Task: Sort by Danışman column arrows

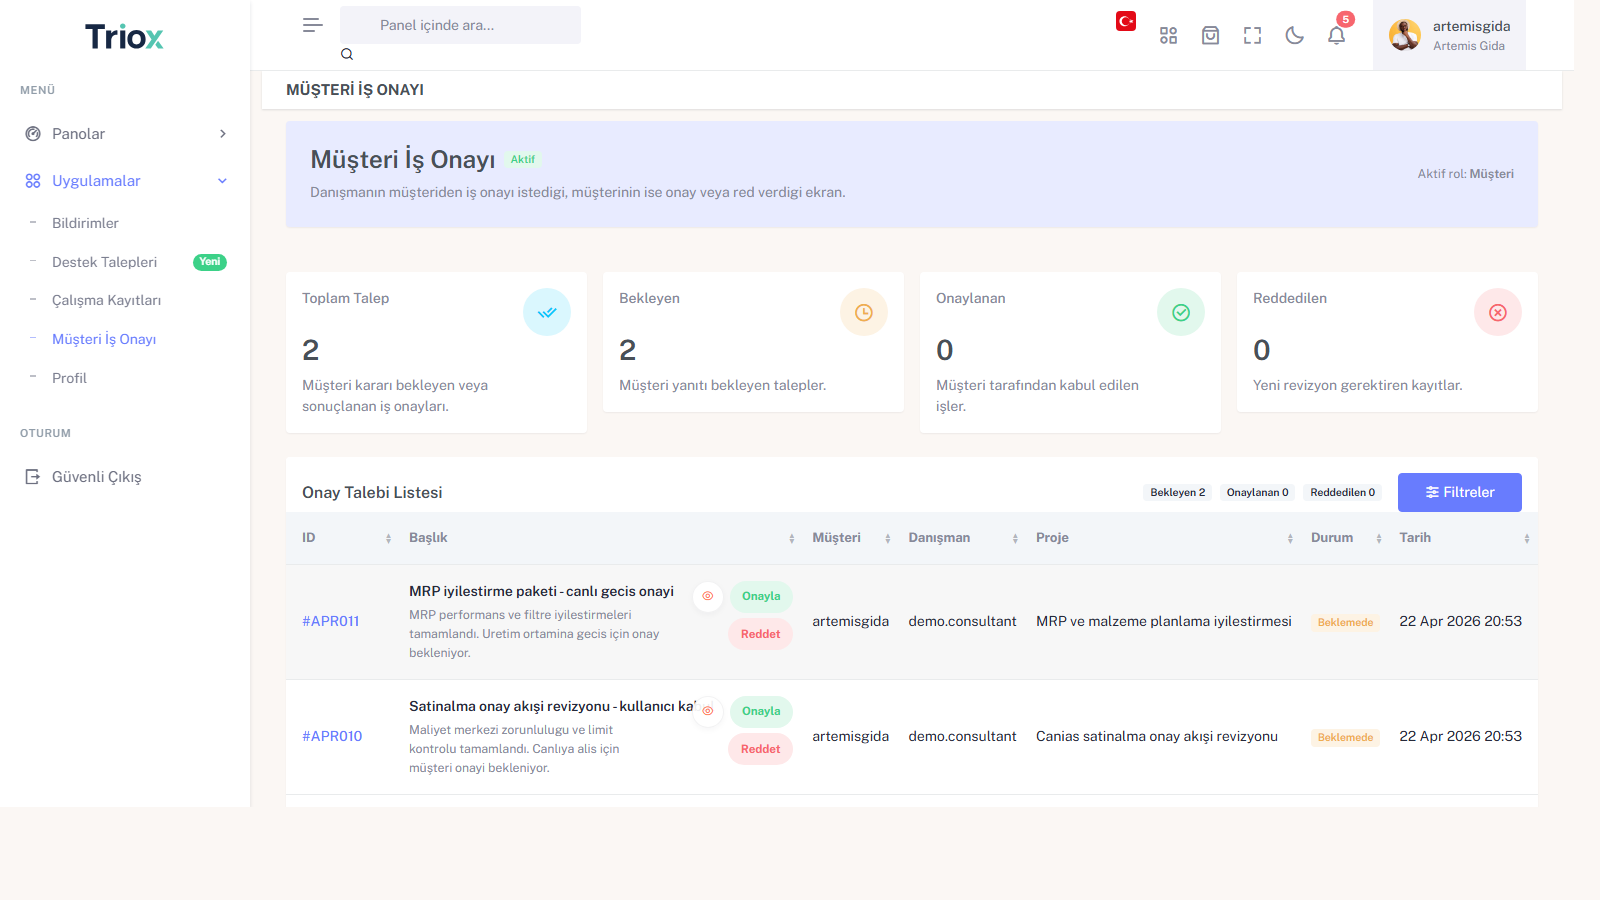Action: (x=1015, y=539)
